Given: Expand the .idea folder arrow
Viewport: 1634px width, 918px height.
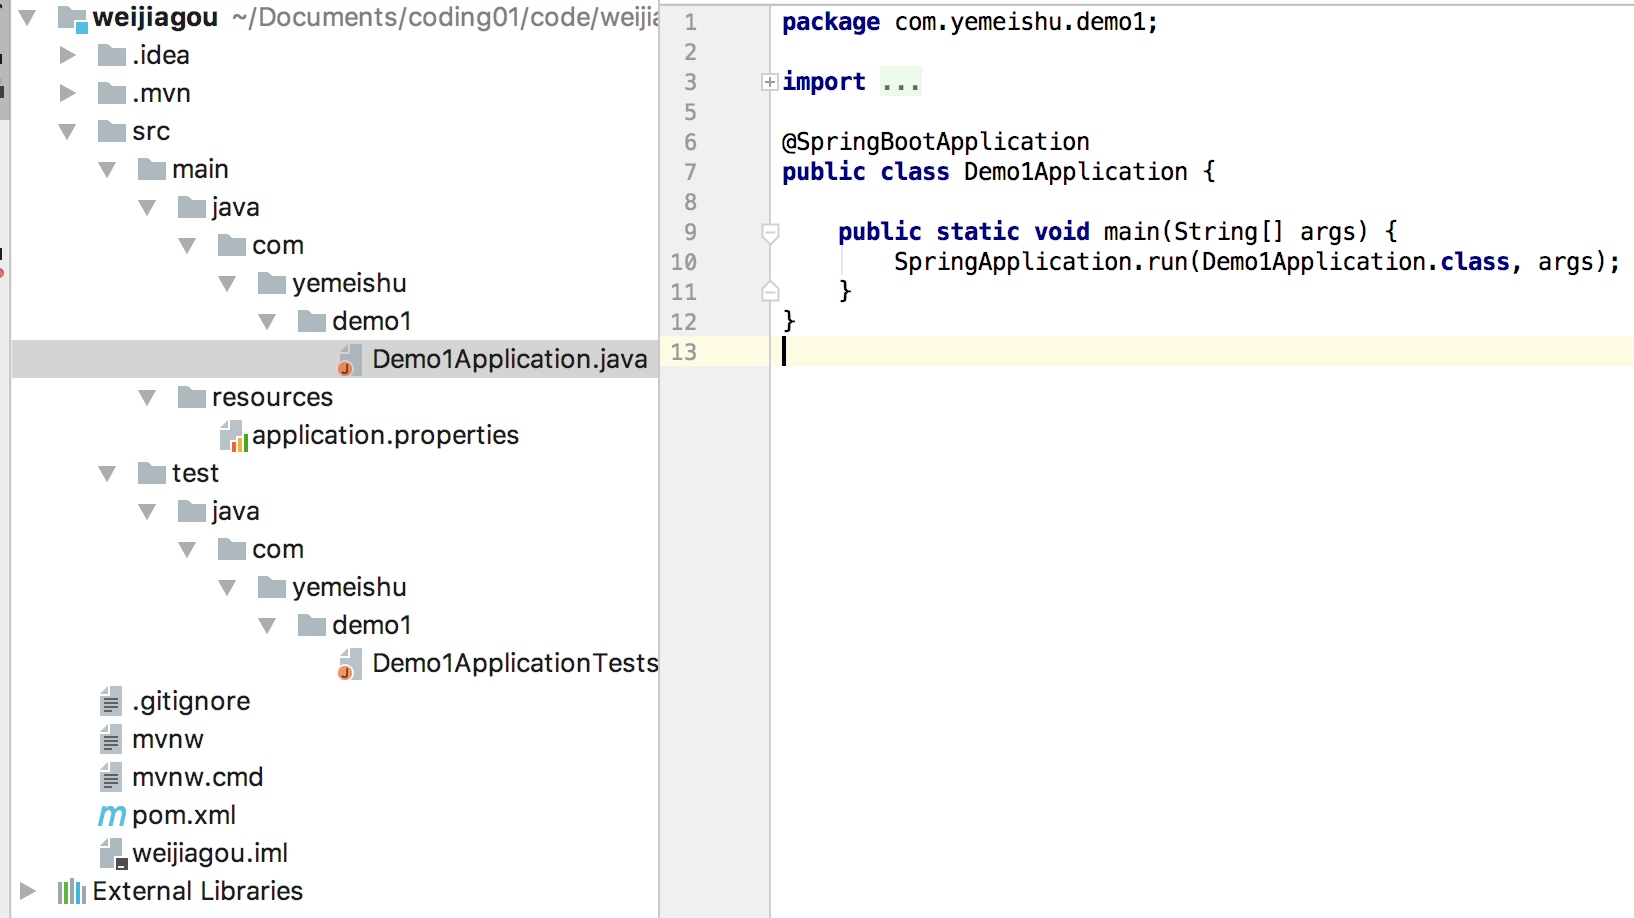Looking at the screenshot, I should point(68,55).
